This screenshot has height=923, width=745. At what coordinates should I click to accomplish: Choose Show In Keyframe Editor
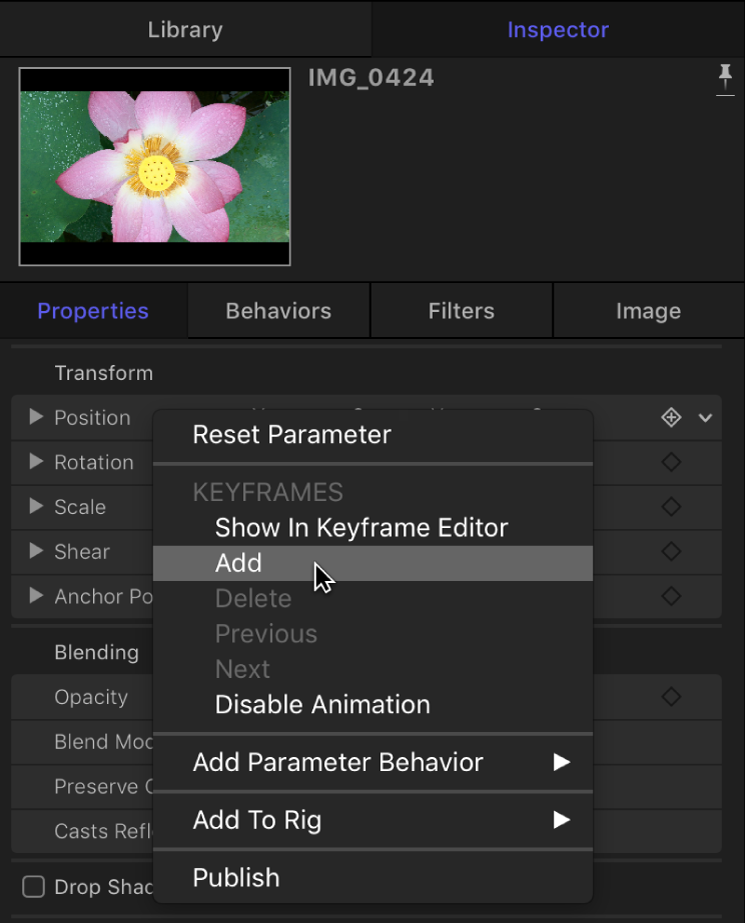360,527
